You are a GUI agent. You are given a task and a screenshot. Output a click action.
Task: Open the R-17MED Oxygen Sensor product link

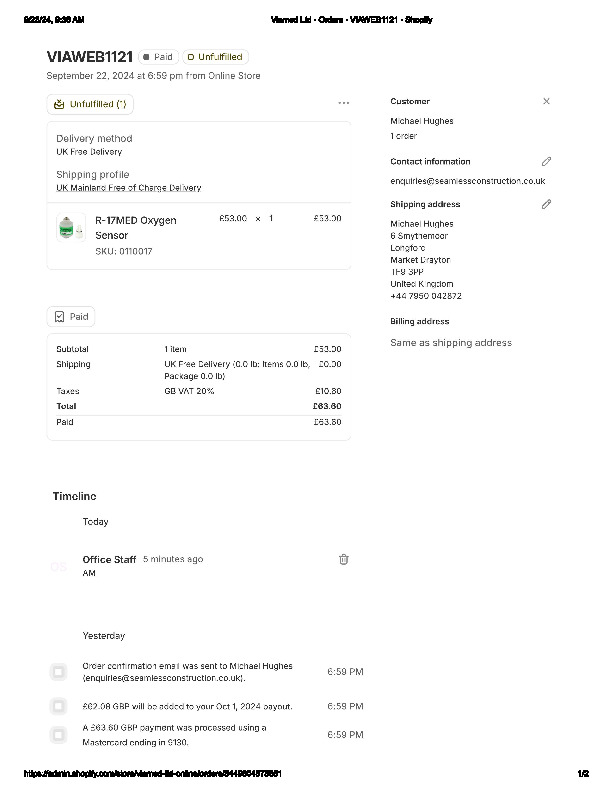135,227
